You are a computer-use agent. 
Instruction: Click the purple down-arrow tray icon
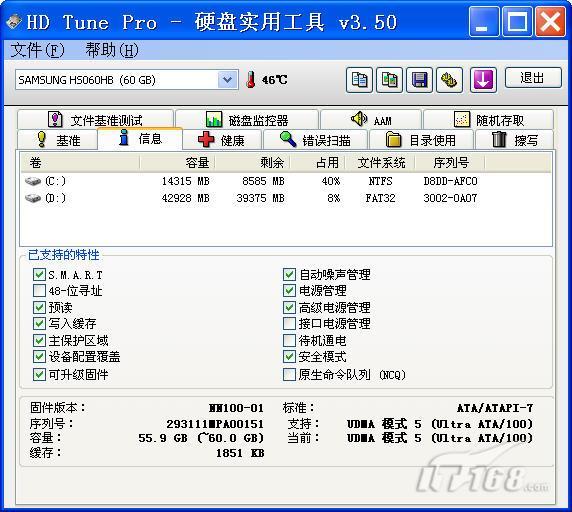tap(483, 79)
